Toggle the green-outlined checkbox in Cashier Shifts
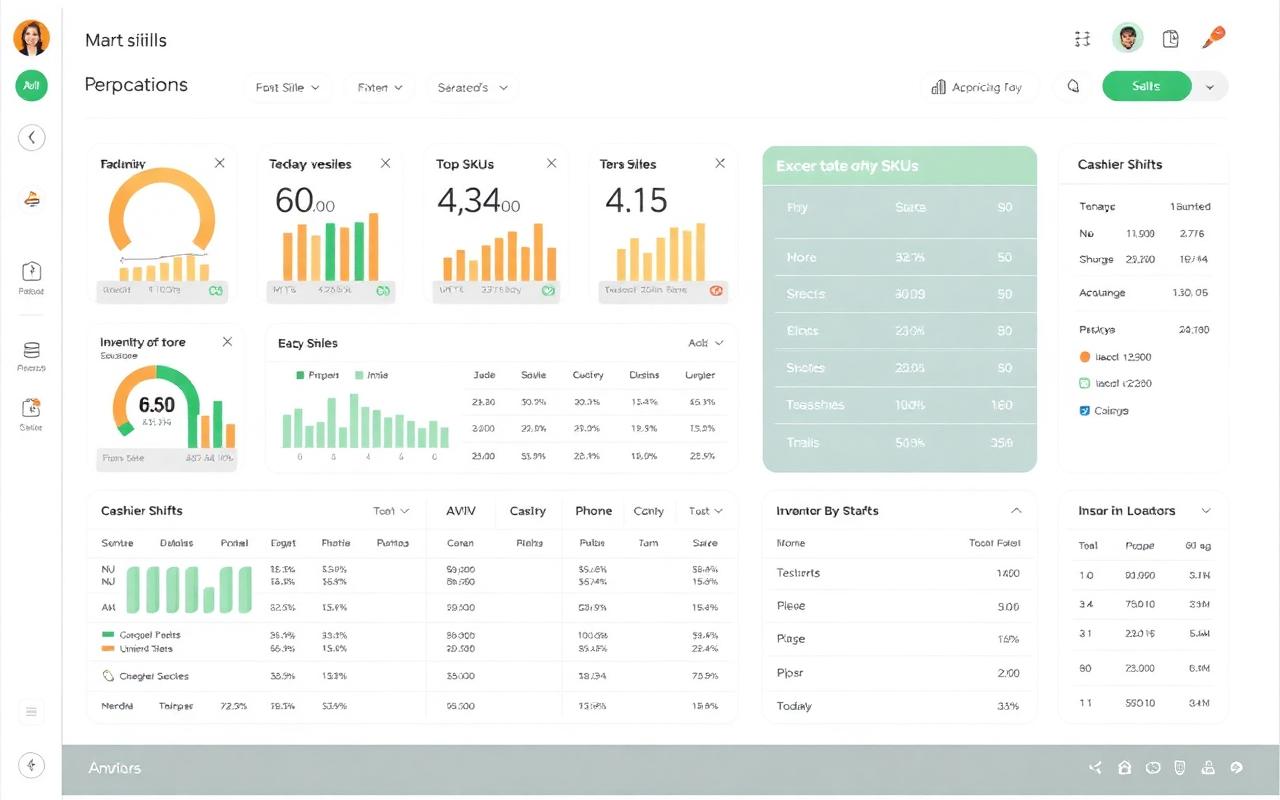 point(1085,383)
